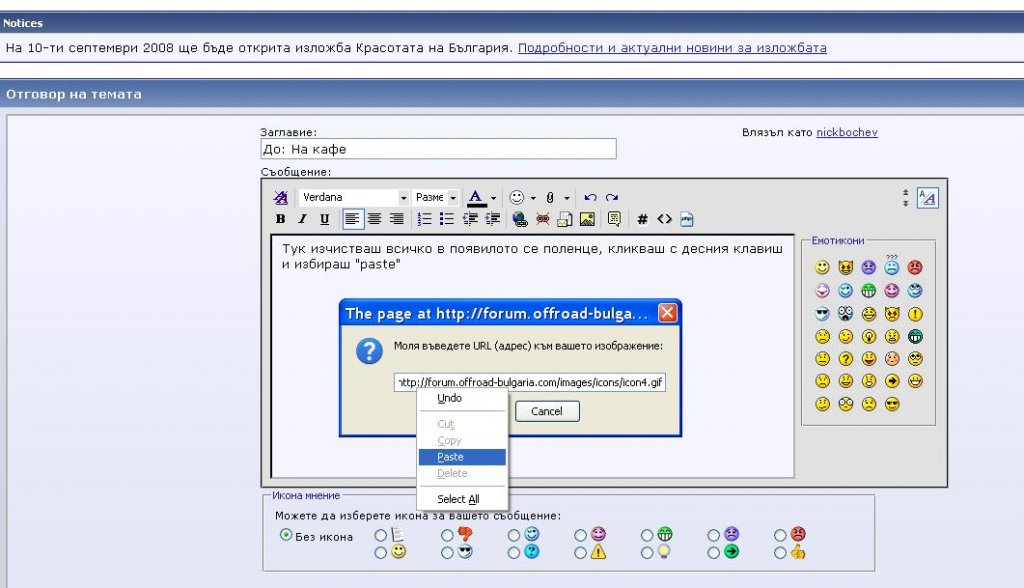
Task: Center-align the text
Action: tap(374, 220)
